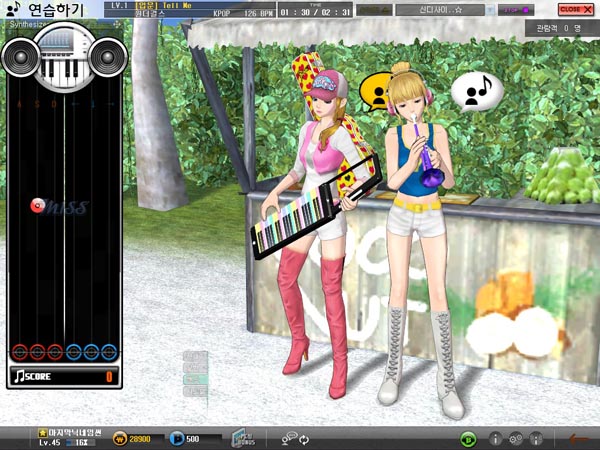Click the music note speech bubble

pyautogui.click(x=476, y=91)
